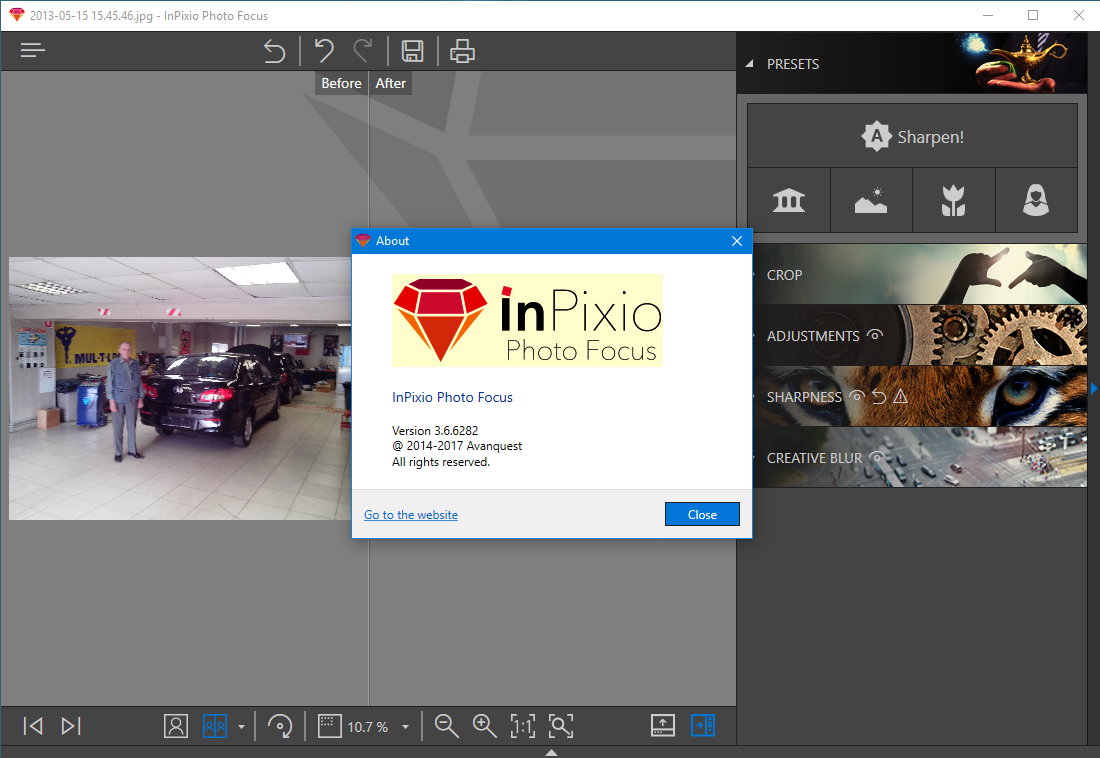Toggle the ADJUSTMENTS eye visibility
The width and height of the screenshot is (1100, 758).
pos(875,335)
